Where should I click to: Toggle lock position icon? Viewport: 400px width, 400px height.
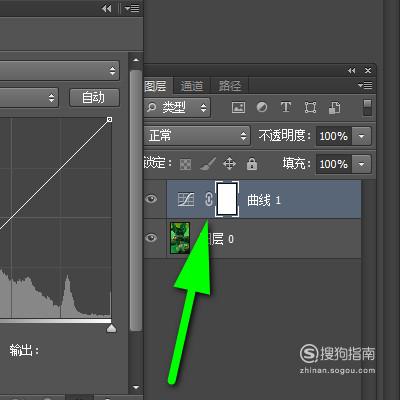pos(229,164)
